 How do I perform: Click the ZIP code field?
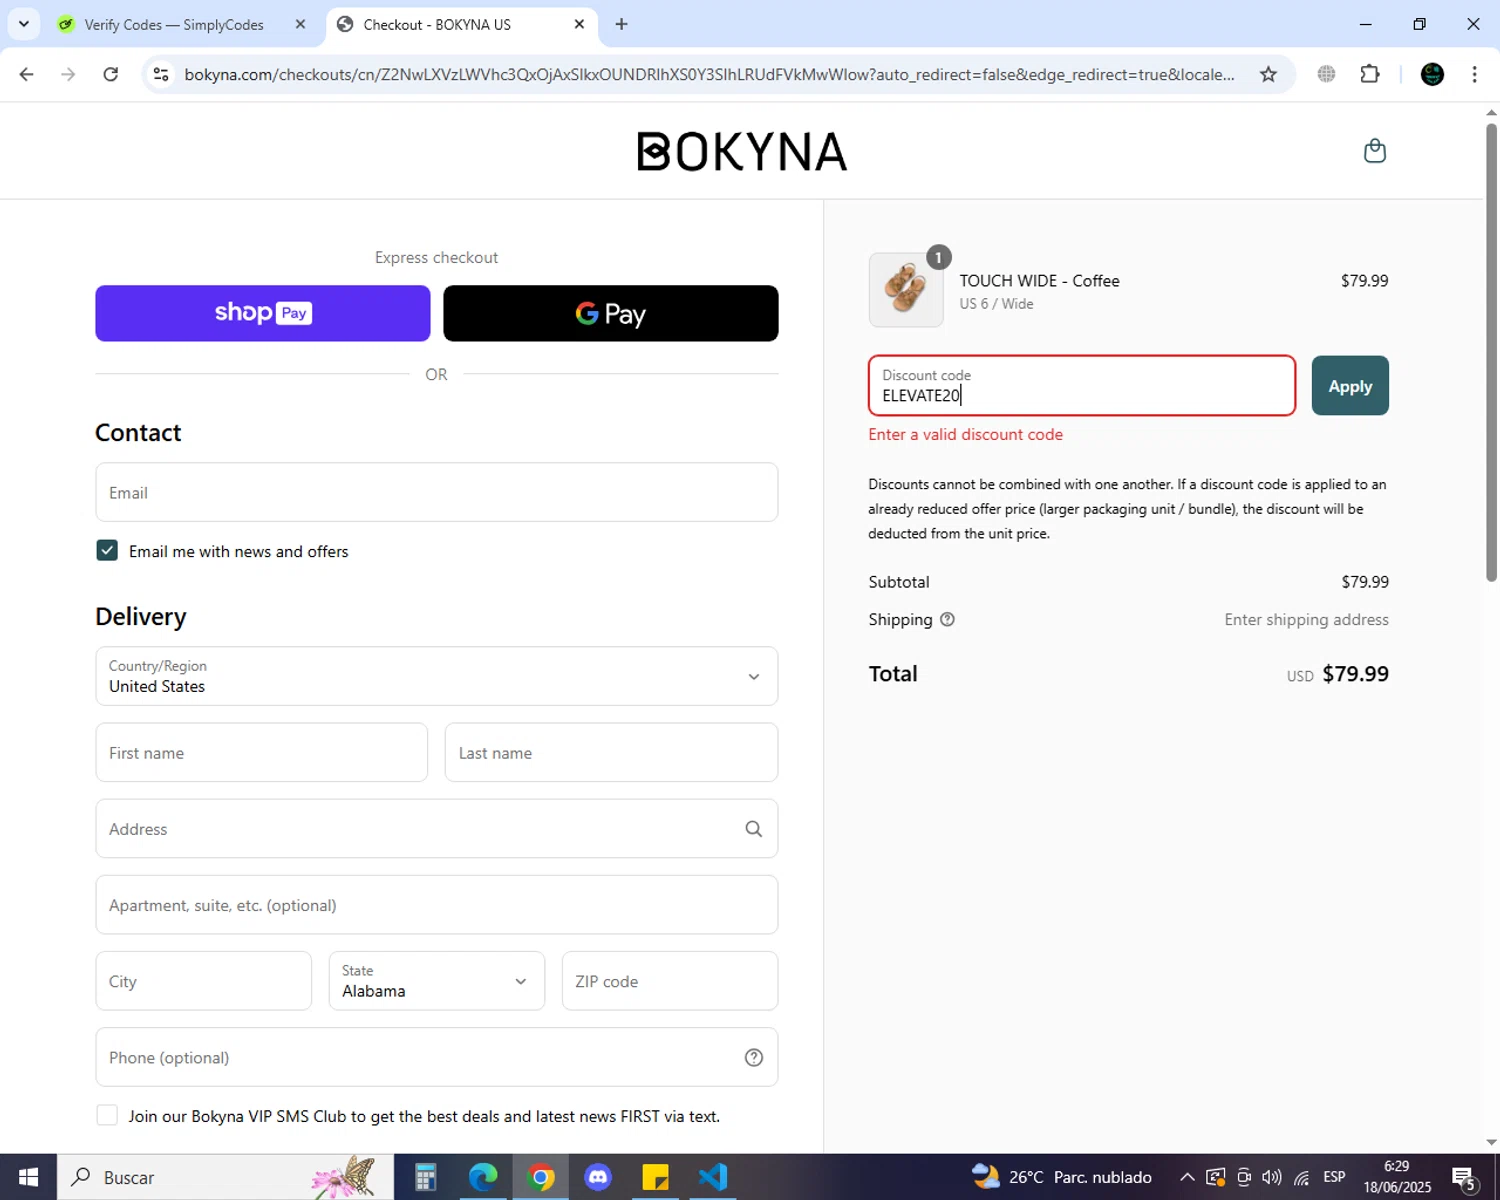tap(670, 981)
